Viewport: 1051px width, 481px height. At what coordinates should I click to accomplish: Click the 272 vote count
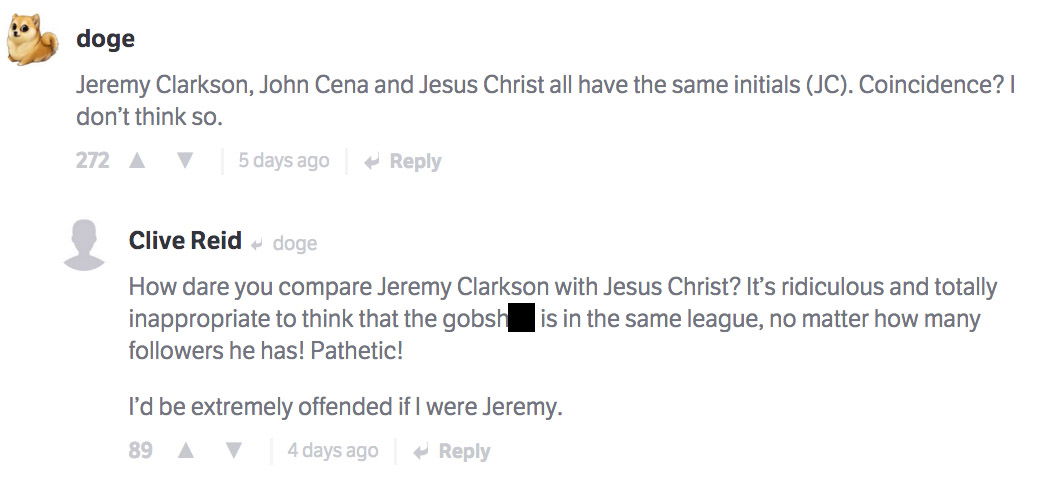92,161
